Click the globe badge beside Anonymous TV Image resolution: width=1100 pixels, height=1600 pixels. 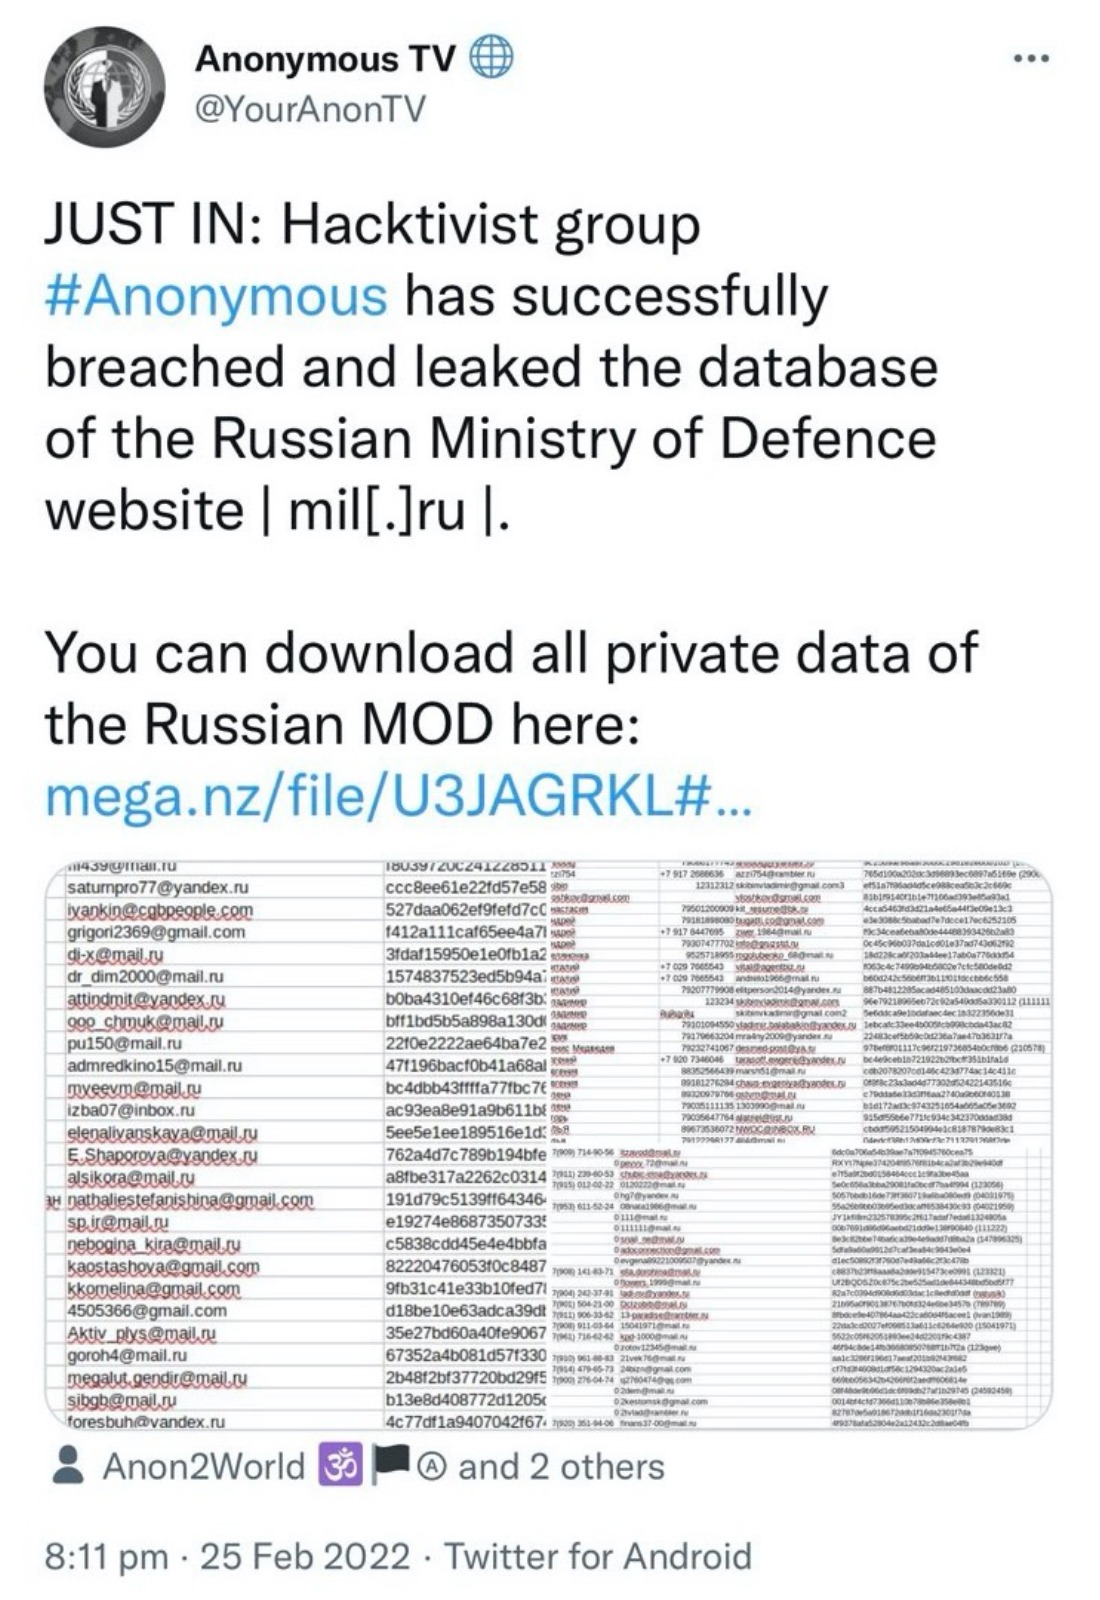491,60
